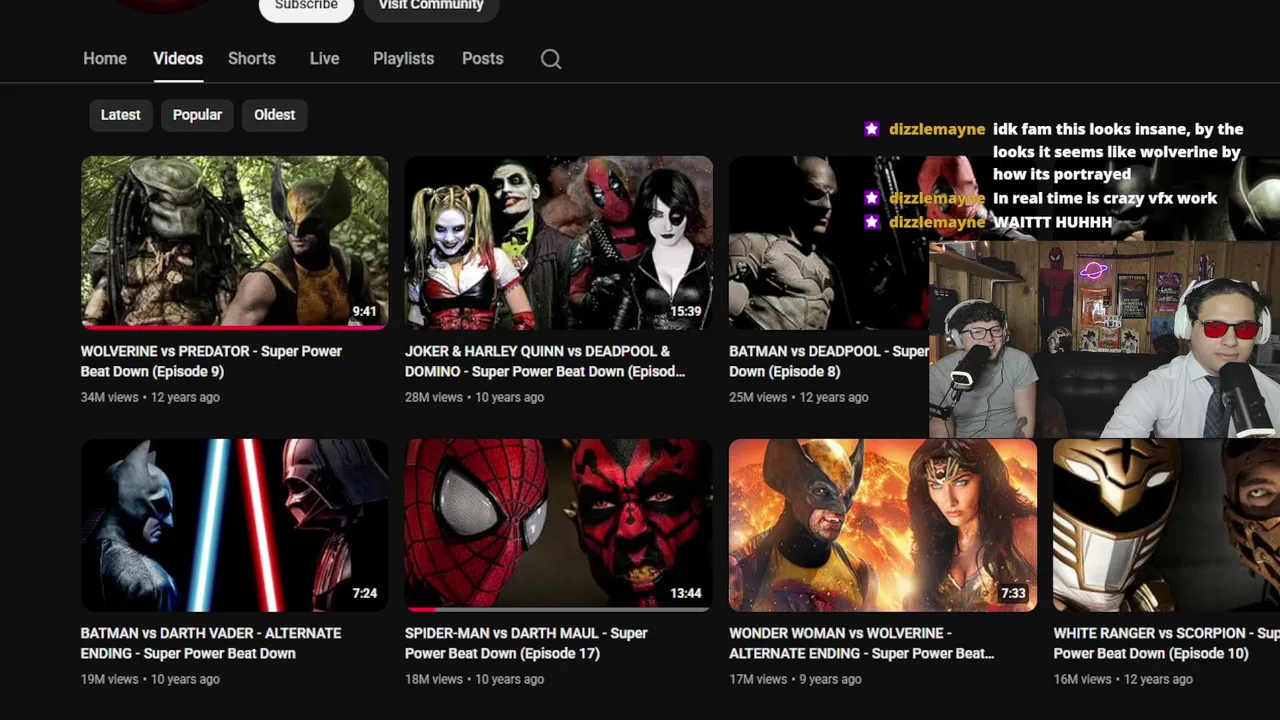Click the Subscribe button

pyautogui.click(x=306, y=6)
